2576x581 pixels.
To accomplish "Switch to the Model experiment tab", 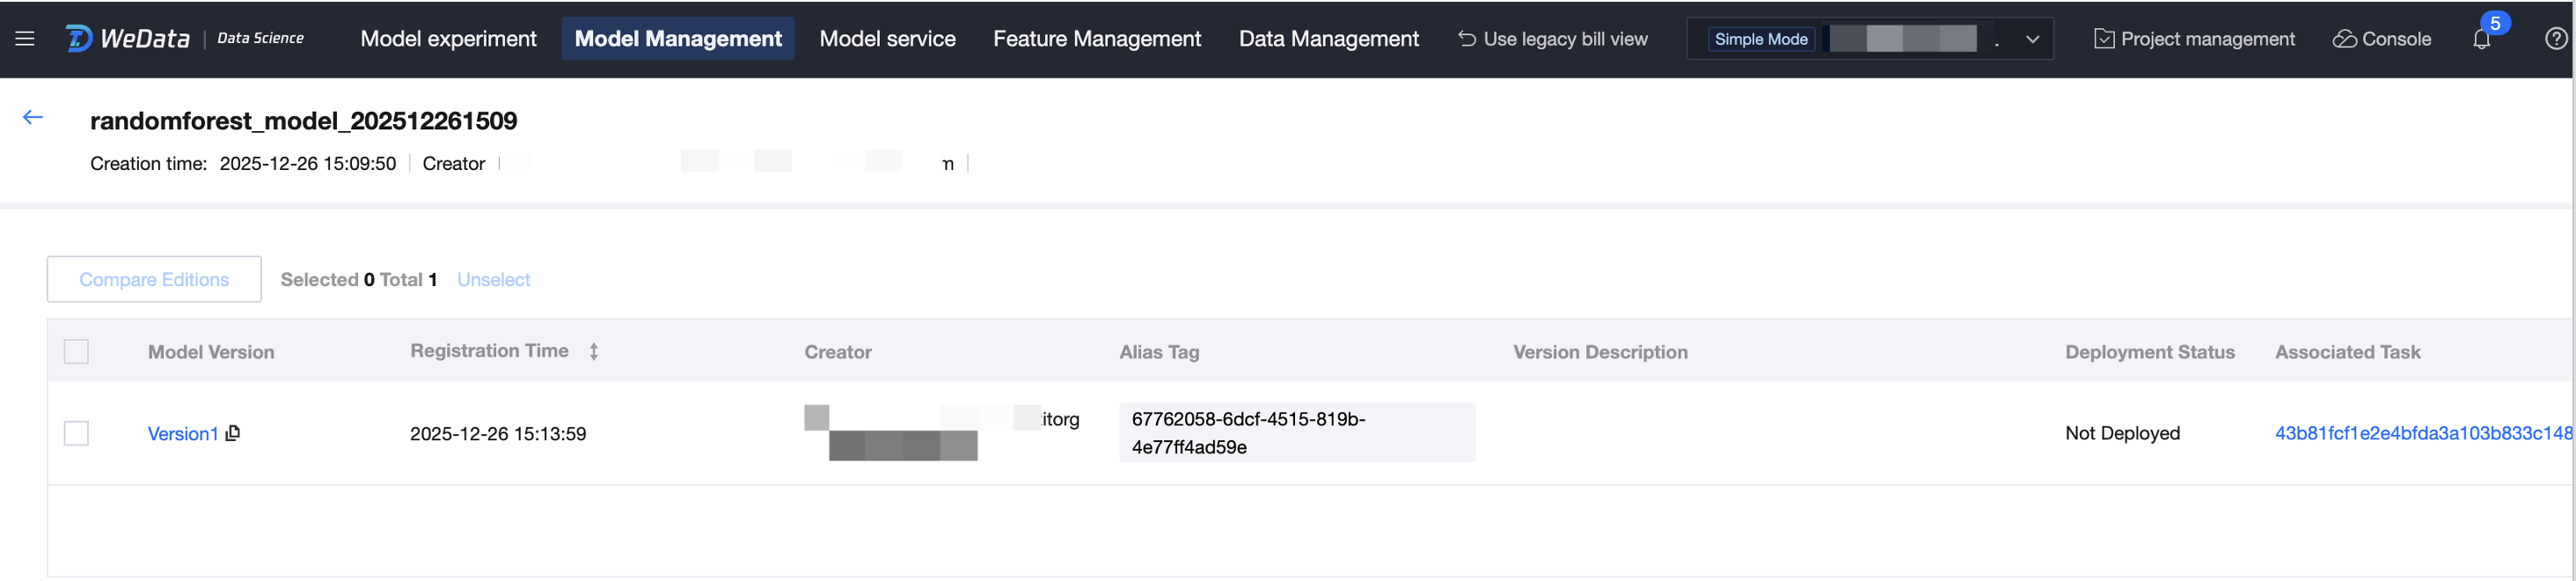I will pyautogui.click(x=448, y=39).
